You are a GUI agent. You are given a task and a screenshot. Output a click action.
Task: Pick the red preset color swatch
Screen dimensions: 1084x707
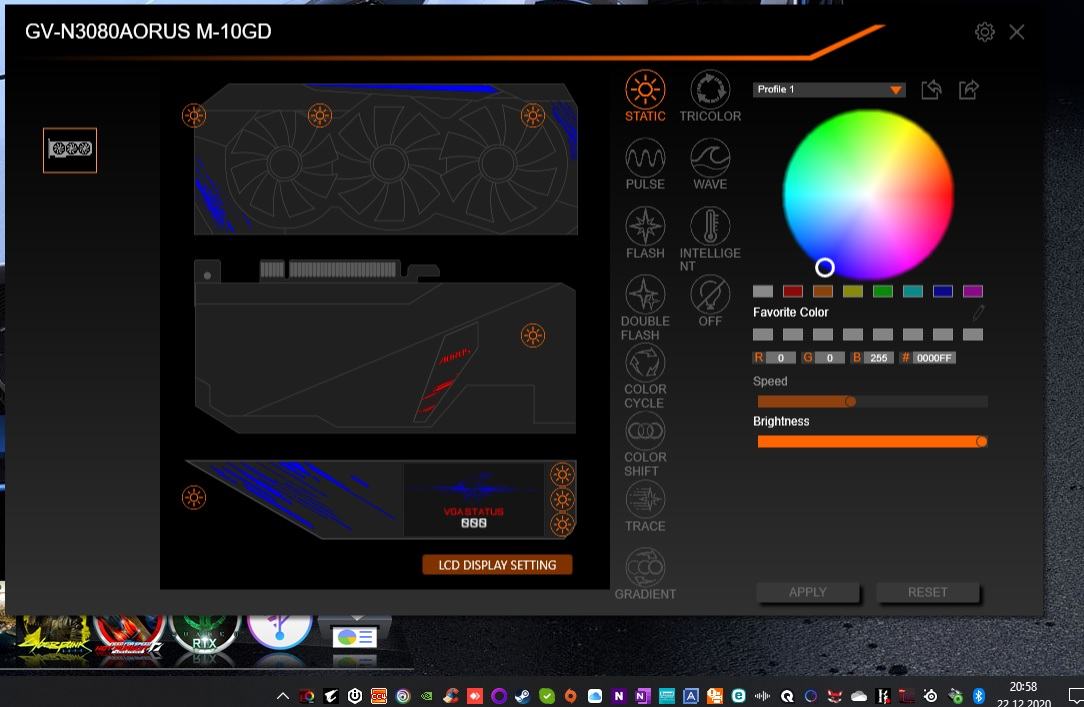click(x=793, y=291)
